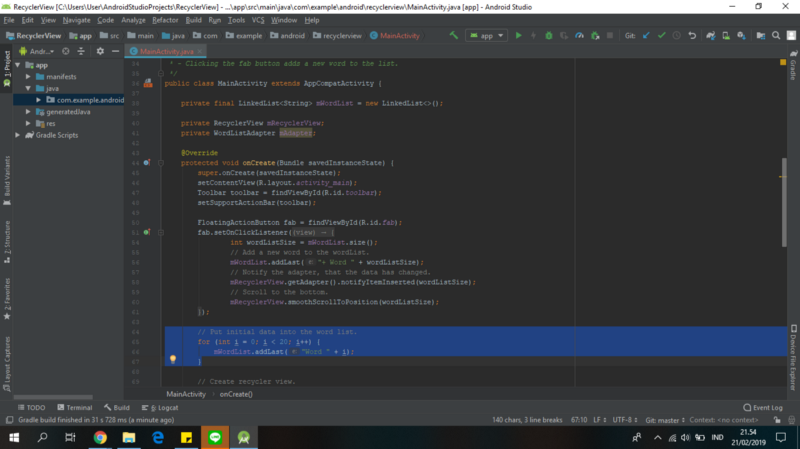Click the editor vertical scrollbar
The image size is (800, 449).
coord(784,203)
